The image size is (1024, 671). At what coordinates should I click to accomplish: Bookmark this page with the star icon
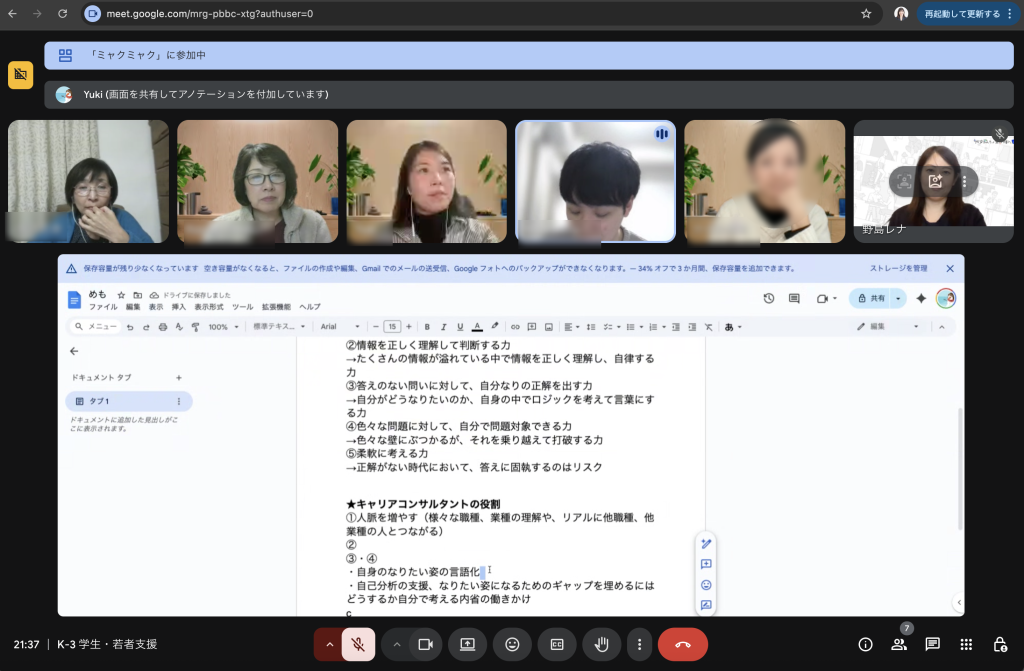(x=866, y=14)
